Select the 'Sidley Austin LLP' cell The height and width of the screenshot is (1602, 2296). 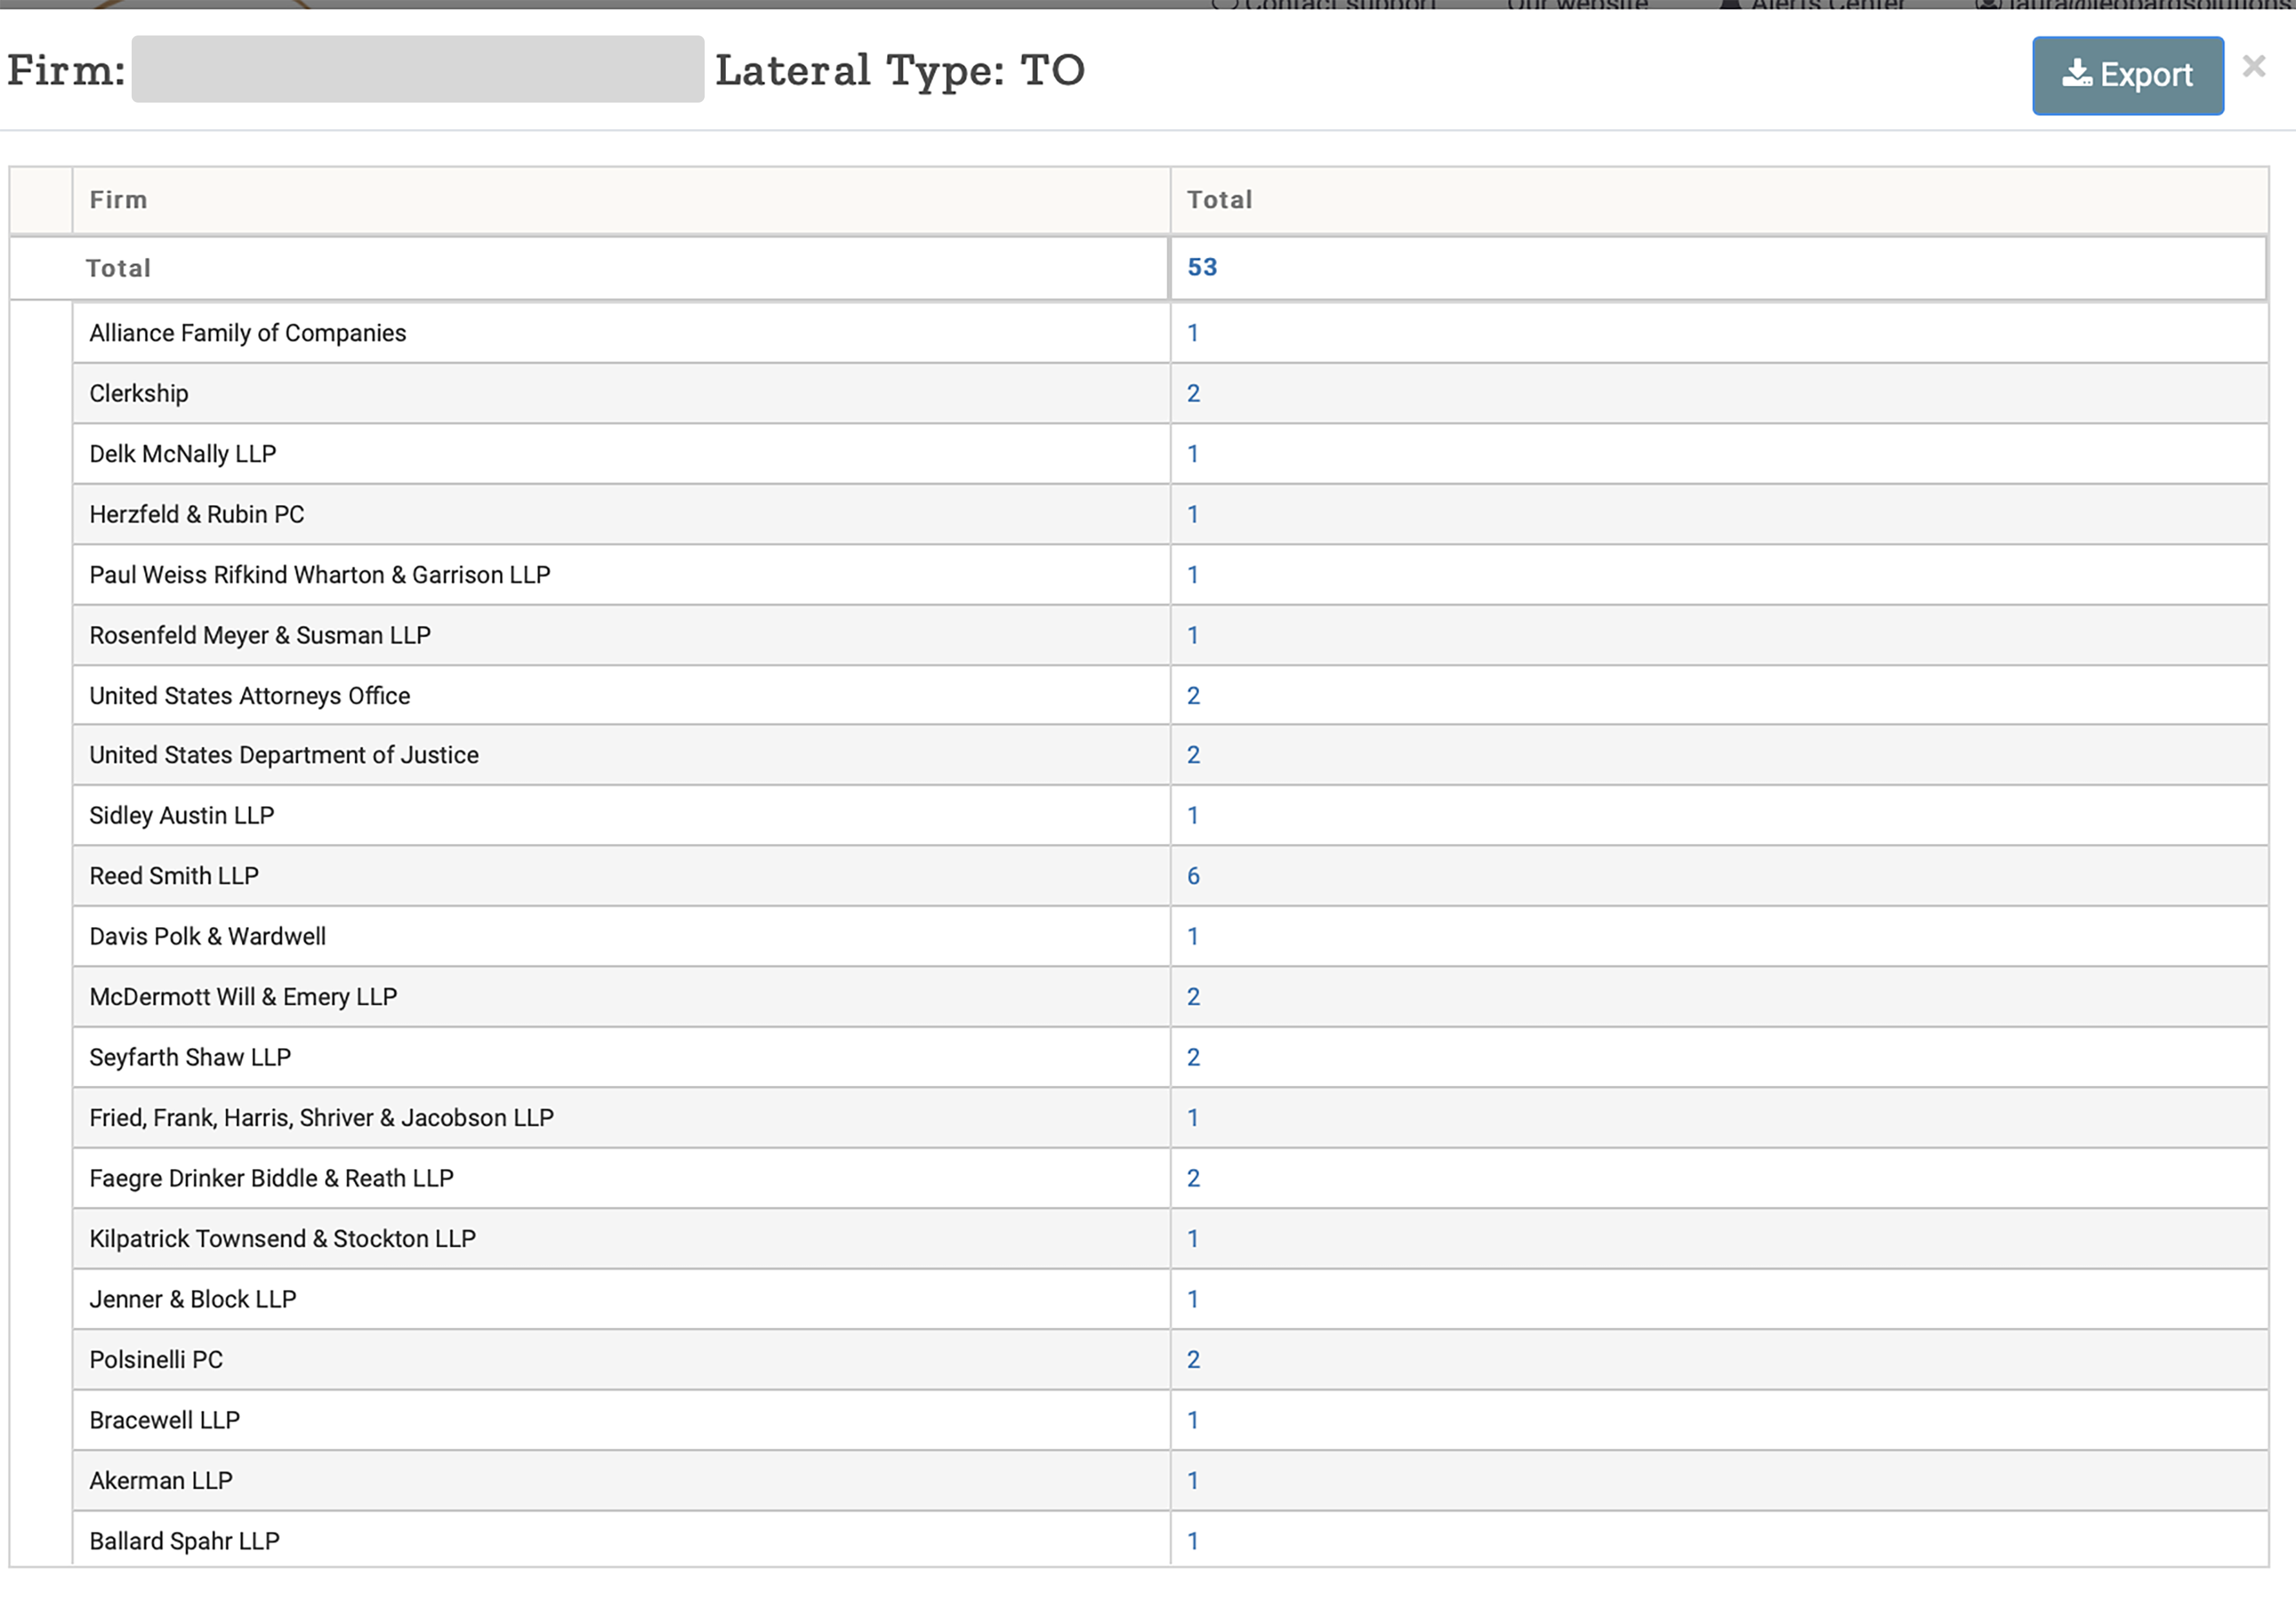pyautogui.click(x=621, y=815)
